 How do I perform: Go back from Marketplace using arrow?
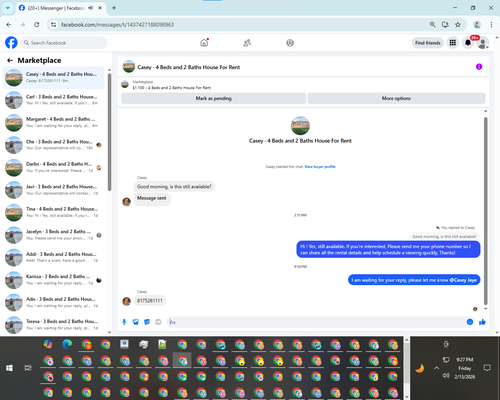[10, 60]
